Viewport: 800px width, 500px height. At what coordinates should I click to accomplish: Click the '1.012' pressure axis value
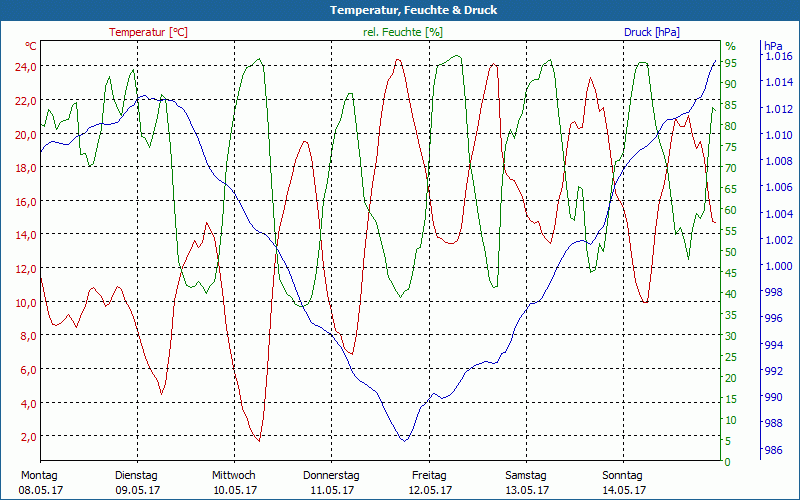778,108
